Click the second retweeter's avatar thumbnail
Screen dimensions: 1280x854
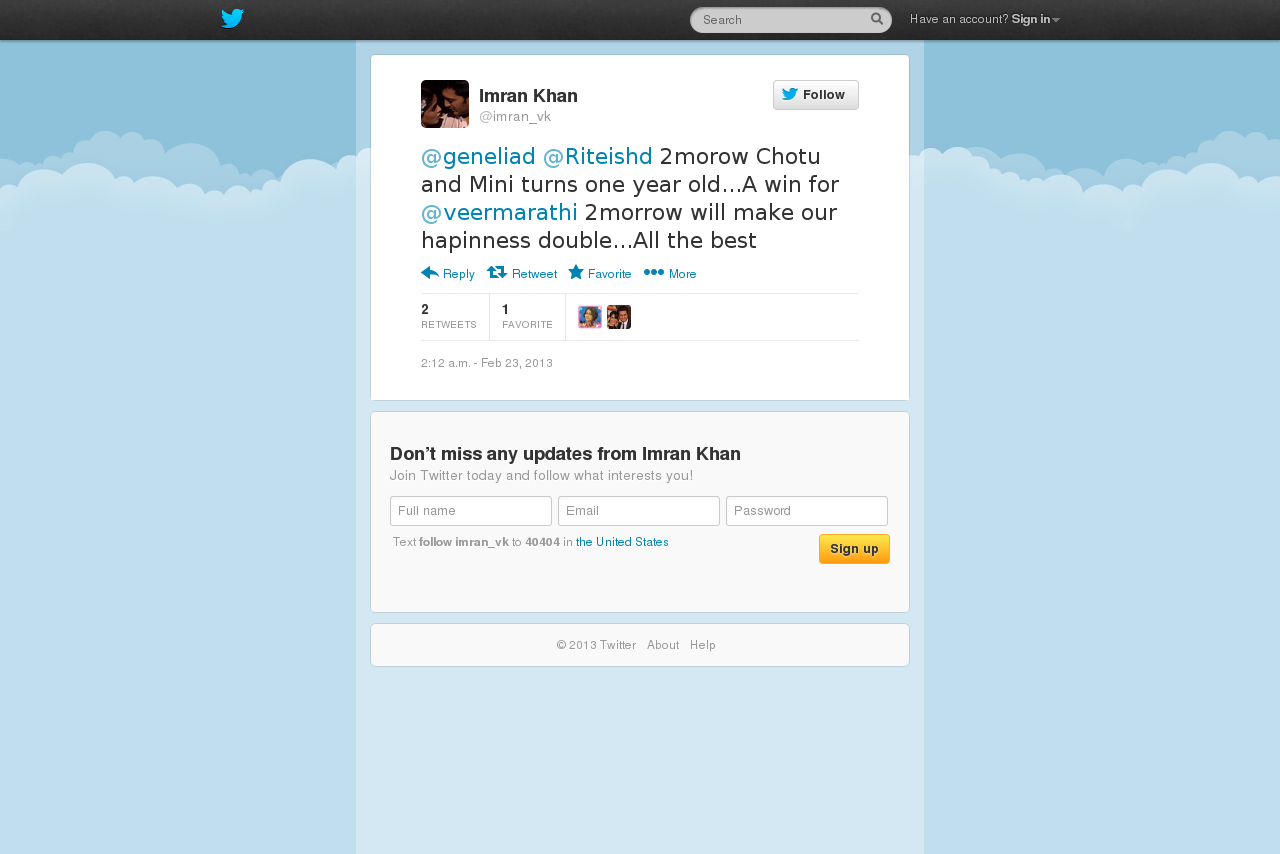tap(619, 317)
